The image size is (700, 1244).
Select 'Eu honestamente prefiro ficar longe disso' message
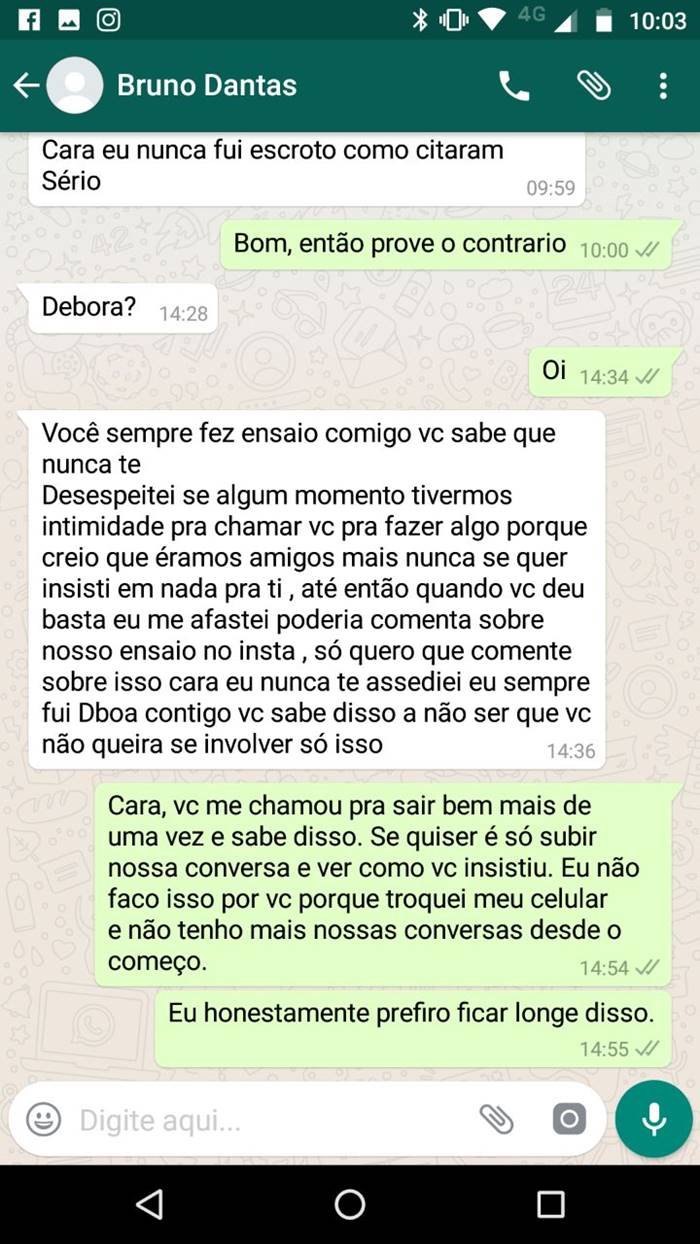click(x=420, y=1029)
